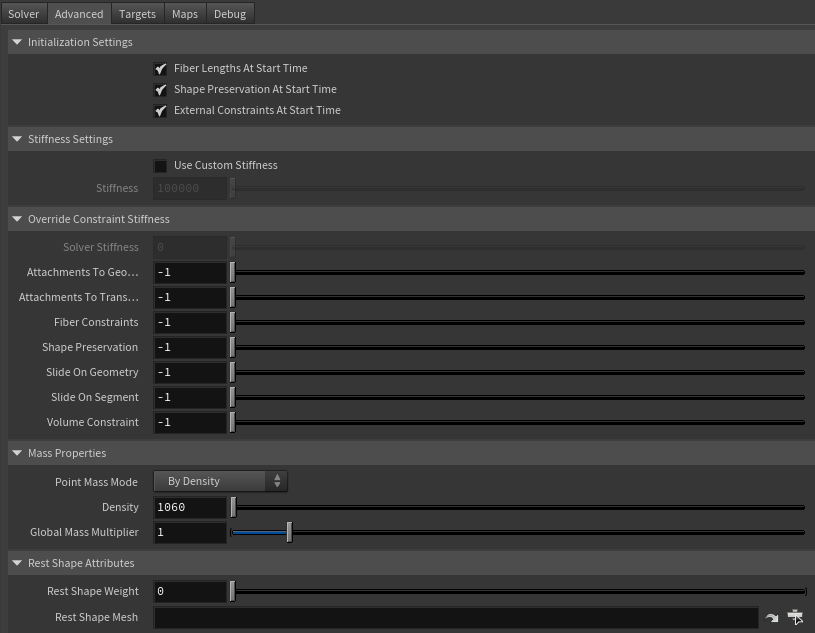
Task: Collapse the Rest Shape Attributes section
Action: 17,563
